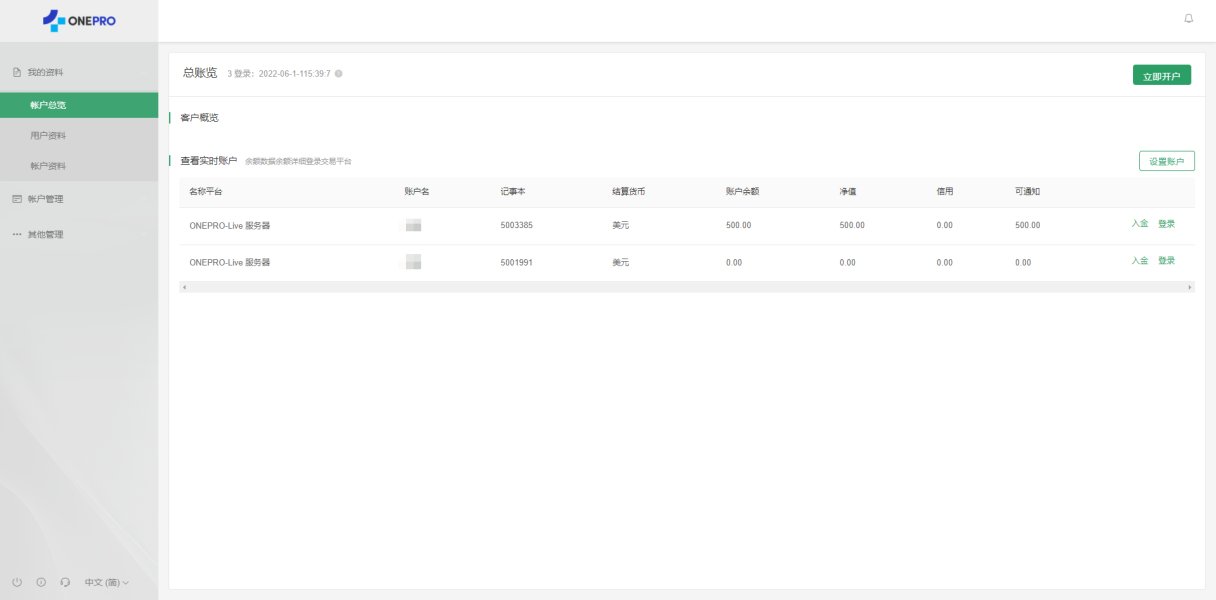The height and width of the screenshot is (600, 1216).
Task: Open the notification bell
Action: tap(1188, 18)
